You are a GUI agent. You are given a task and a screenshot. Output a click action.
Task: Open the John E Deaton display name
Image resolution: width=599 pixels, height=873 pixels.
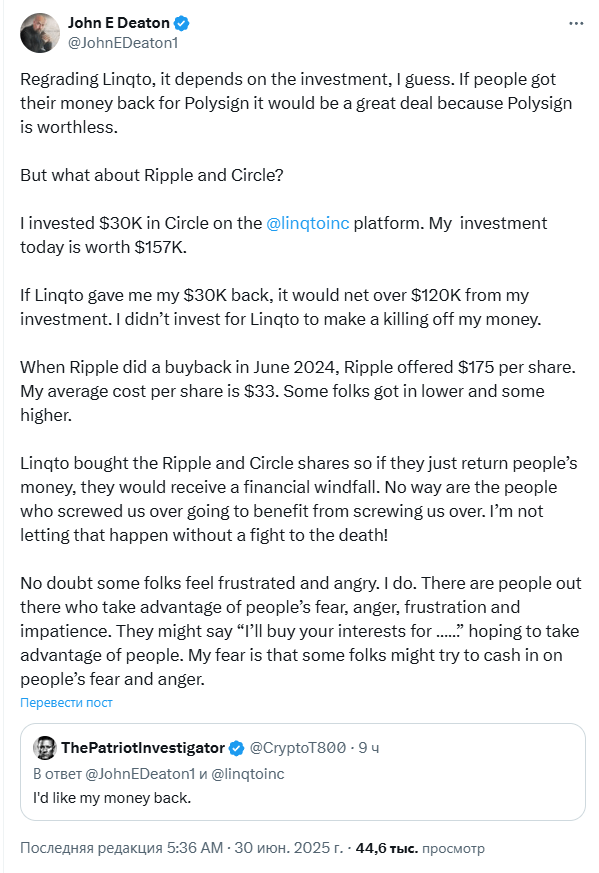119,23
